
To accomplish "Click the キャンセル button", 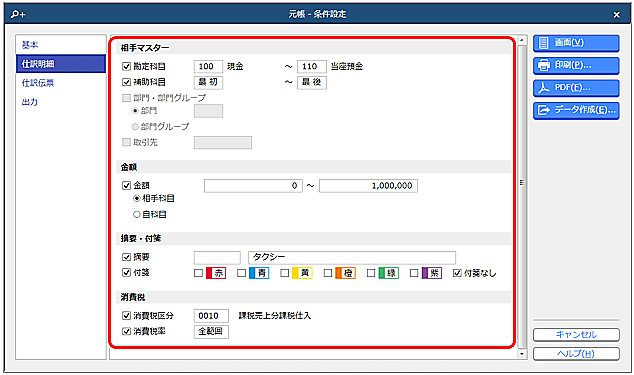I will click(576, 335).
